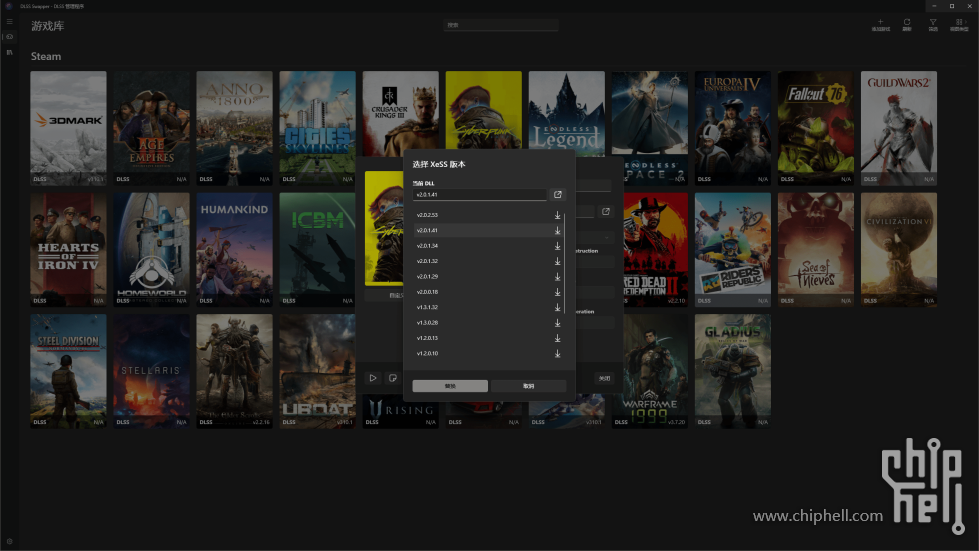Confirm swap with the highlighted dialog button
Image resolution: width=979 pixels, height=551 pixels.
click(x=450, y=386)
